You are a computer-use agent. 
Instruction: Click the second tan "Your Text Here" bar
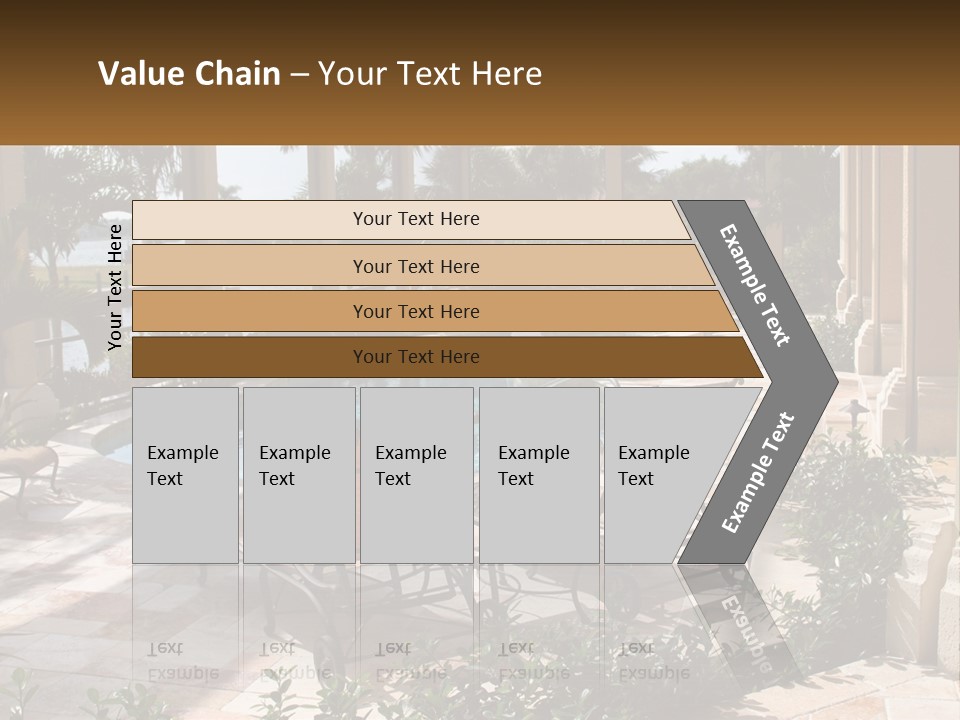click(x=415, y=266)
